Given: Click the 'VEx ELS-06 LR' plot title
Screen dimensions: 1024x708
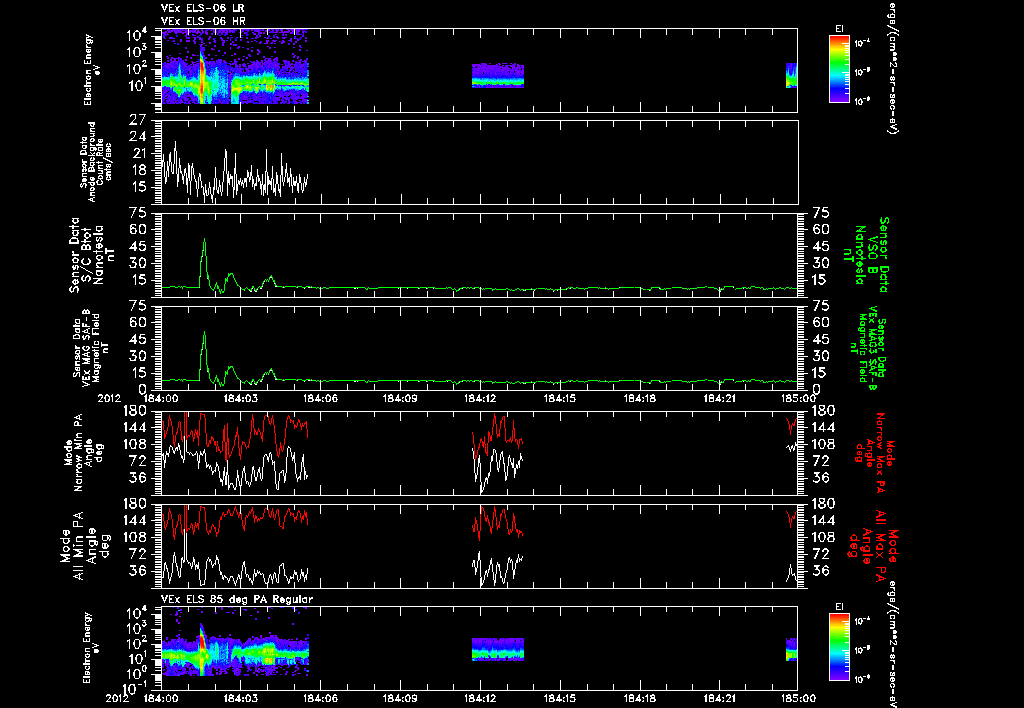Looking at the screenshot, I should [203, 8].
